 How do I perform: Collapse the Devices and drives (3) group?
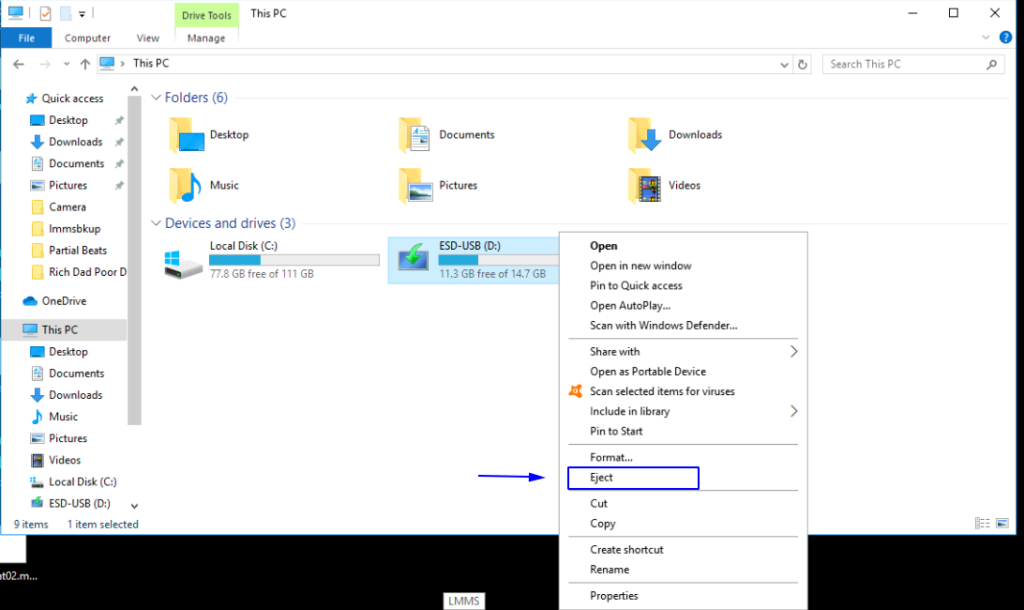tap(155, 223)
